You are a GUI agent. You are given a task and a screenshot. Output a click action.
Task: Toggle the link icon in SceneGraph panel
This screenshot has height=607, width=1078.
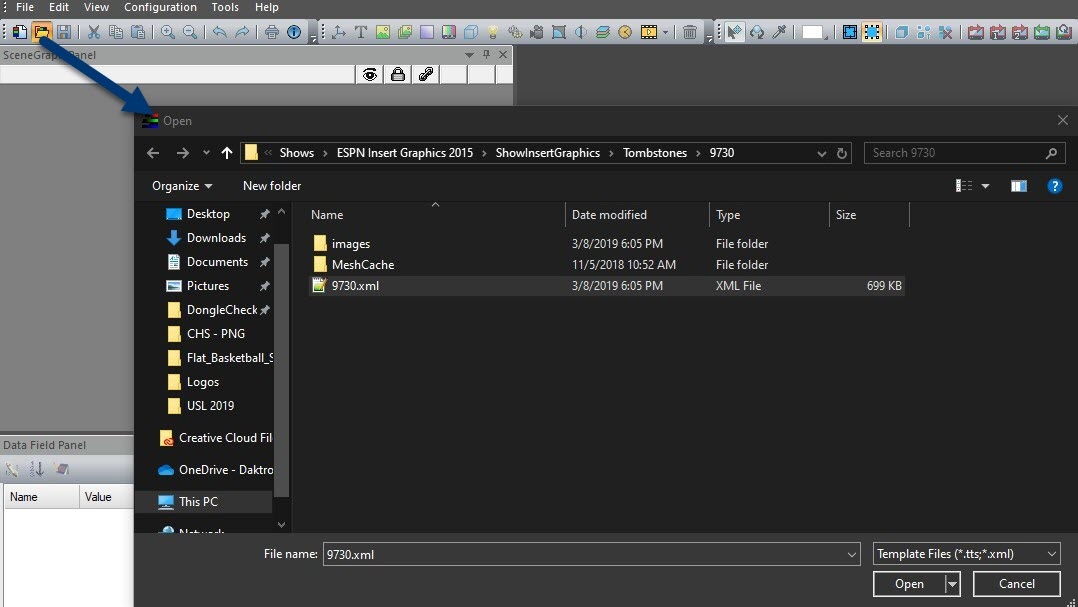click(426, 74)
